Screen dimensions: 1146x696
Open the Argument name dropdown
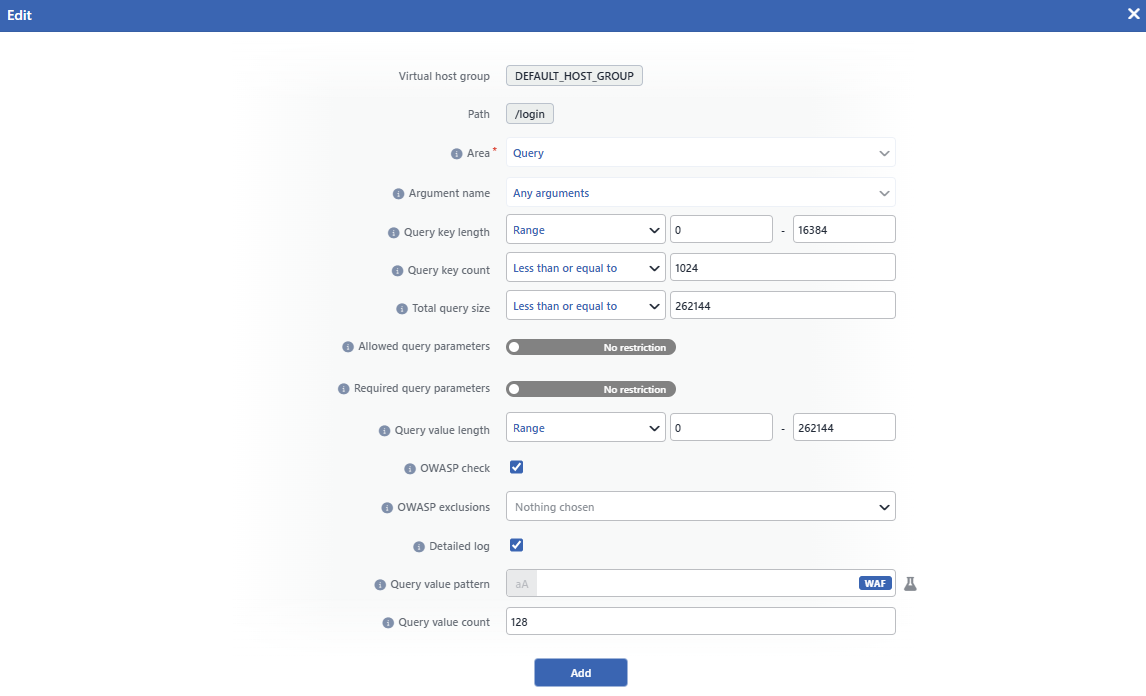click(x=701, y=193)
